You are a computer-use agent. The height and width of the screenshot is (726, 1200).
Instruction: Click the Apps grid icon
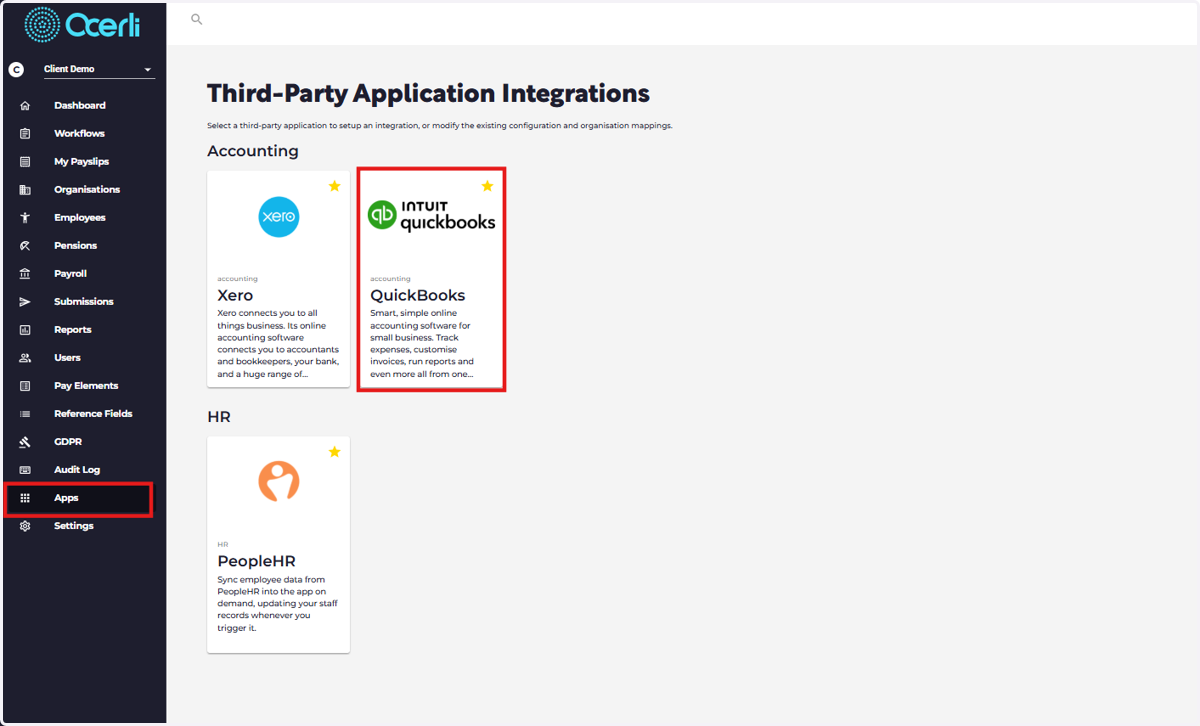click(x=25, y=498)
